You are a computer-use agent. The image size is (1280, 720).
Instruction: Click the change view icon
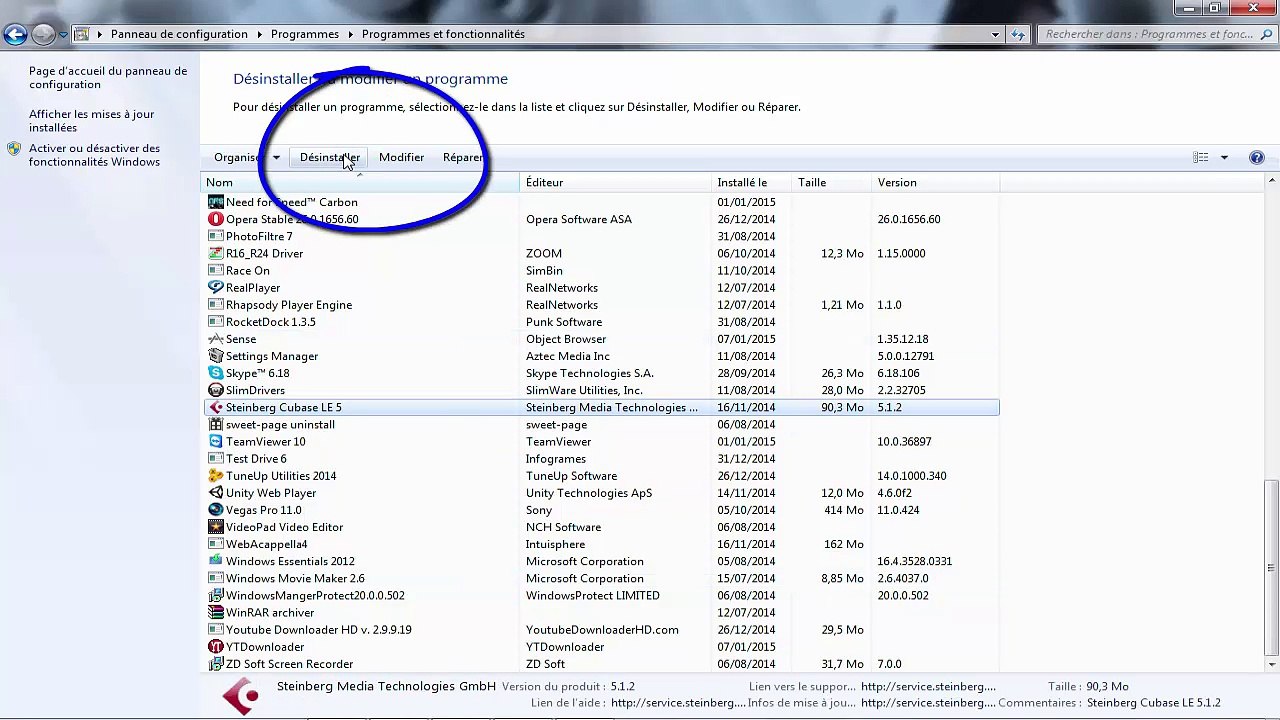point(1201,157)
